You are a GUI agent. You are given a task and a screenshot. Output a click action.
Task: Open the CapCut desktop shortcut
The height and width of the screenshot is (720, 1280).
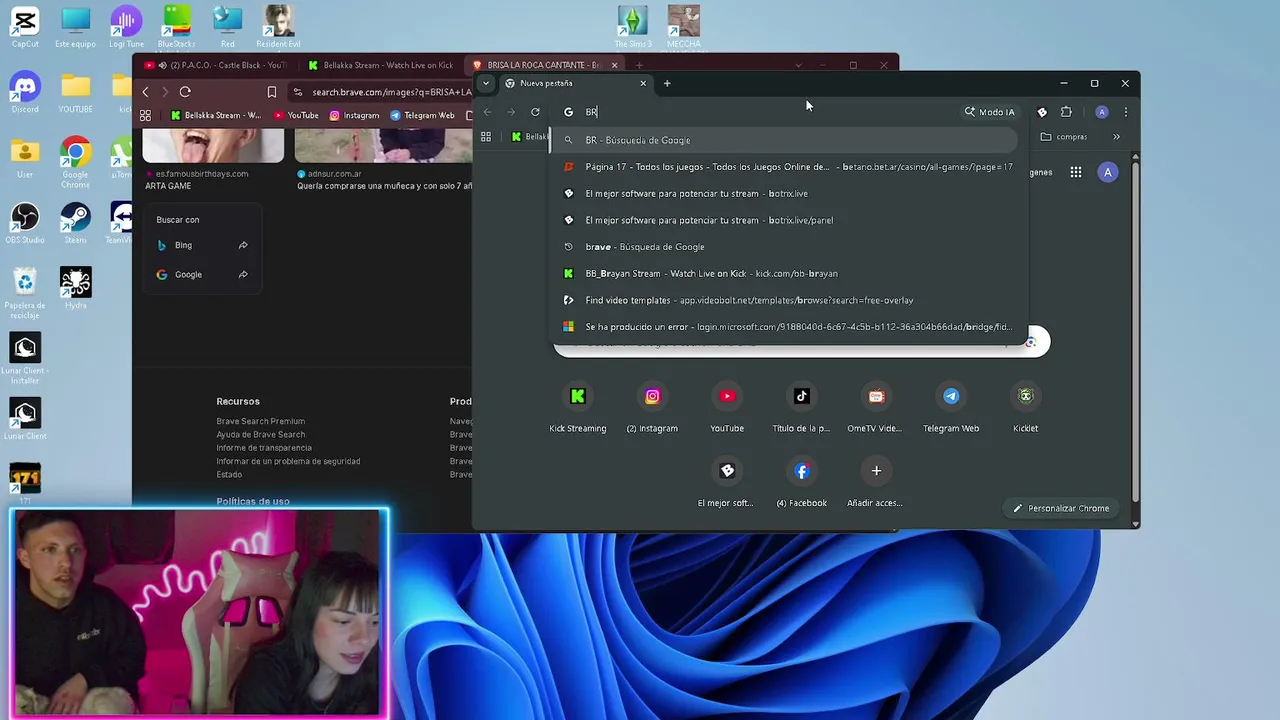coord(25,27)
